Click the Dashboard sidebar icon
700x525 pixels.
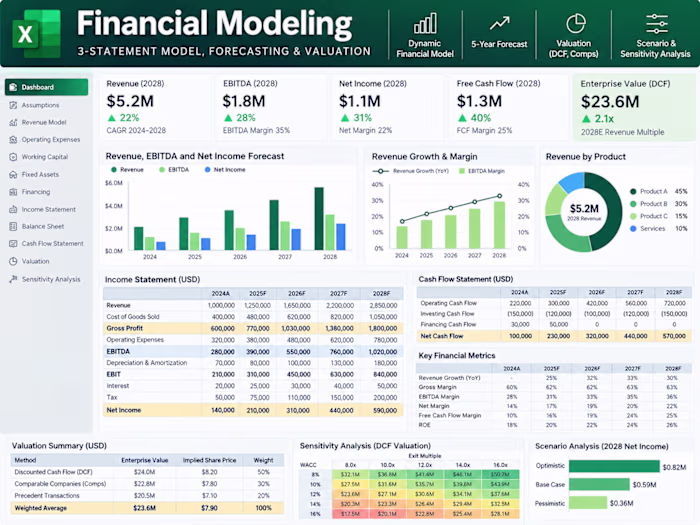pyautogui.click(x=13, y=87)
